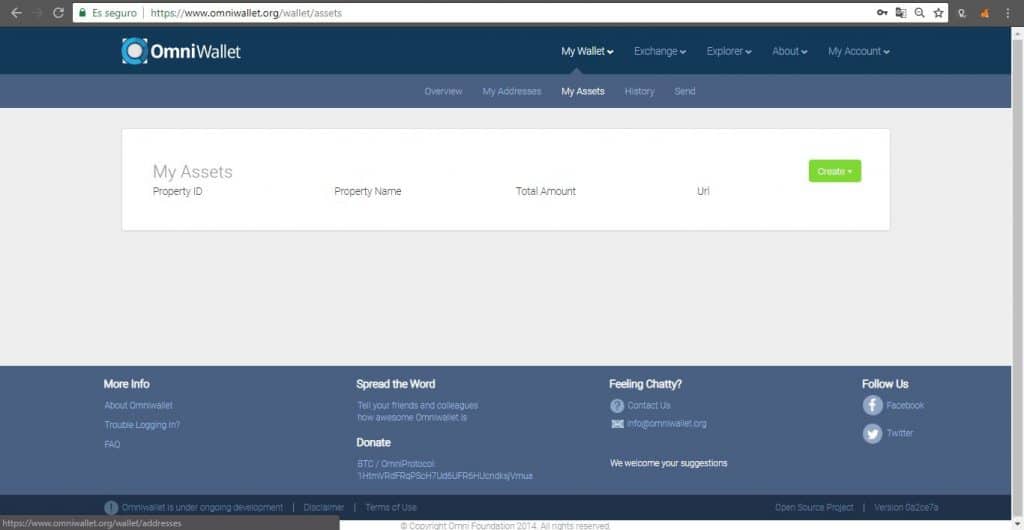The height and width of the screenshot is (530, 1024).
Task: Open the About dropdown menu
Action: pyautogui.click(x=790, y=51)
